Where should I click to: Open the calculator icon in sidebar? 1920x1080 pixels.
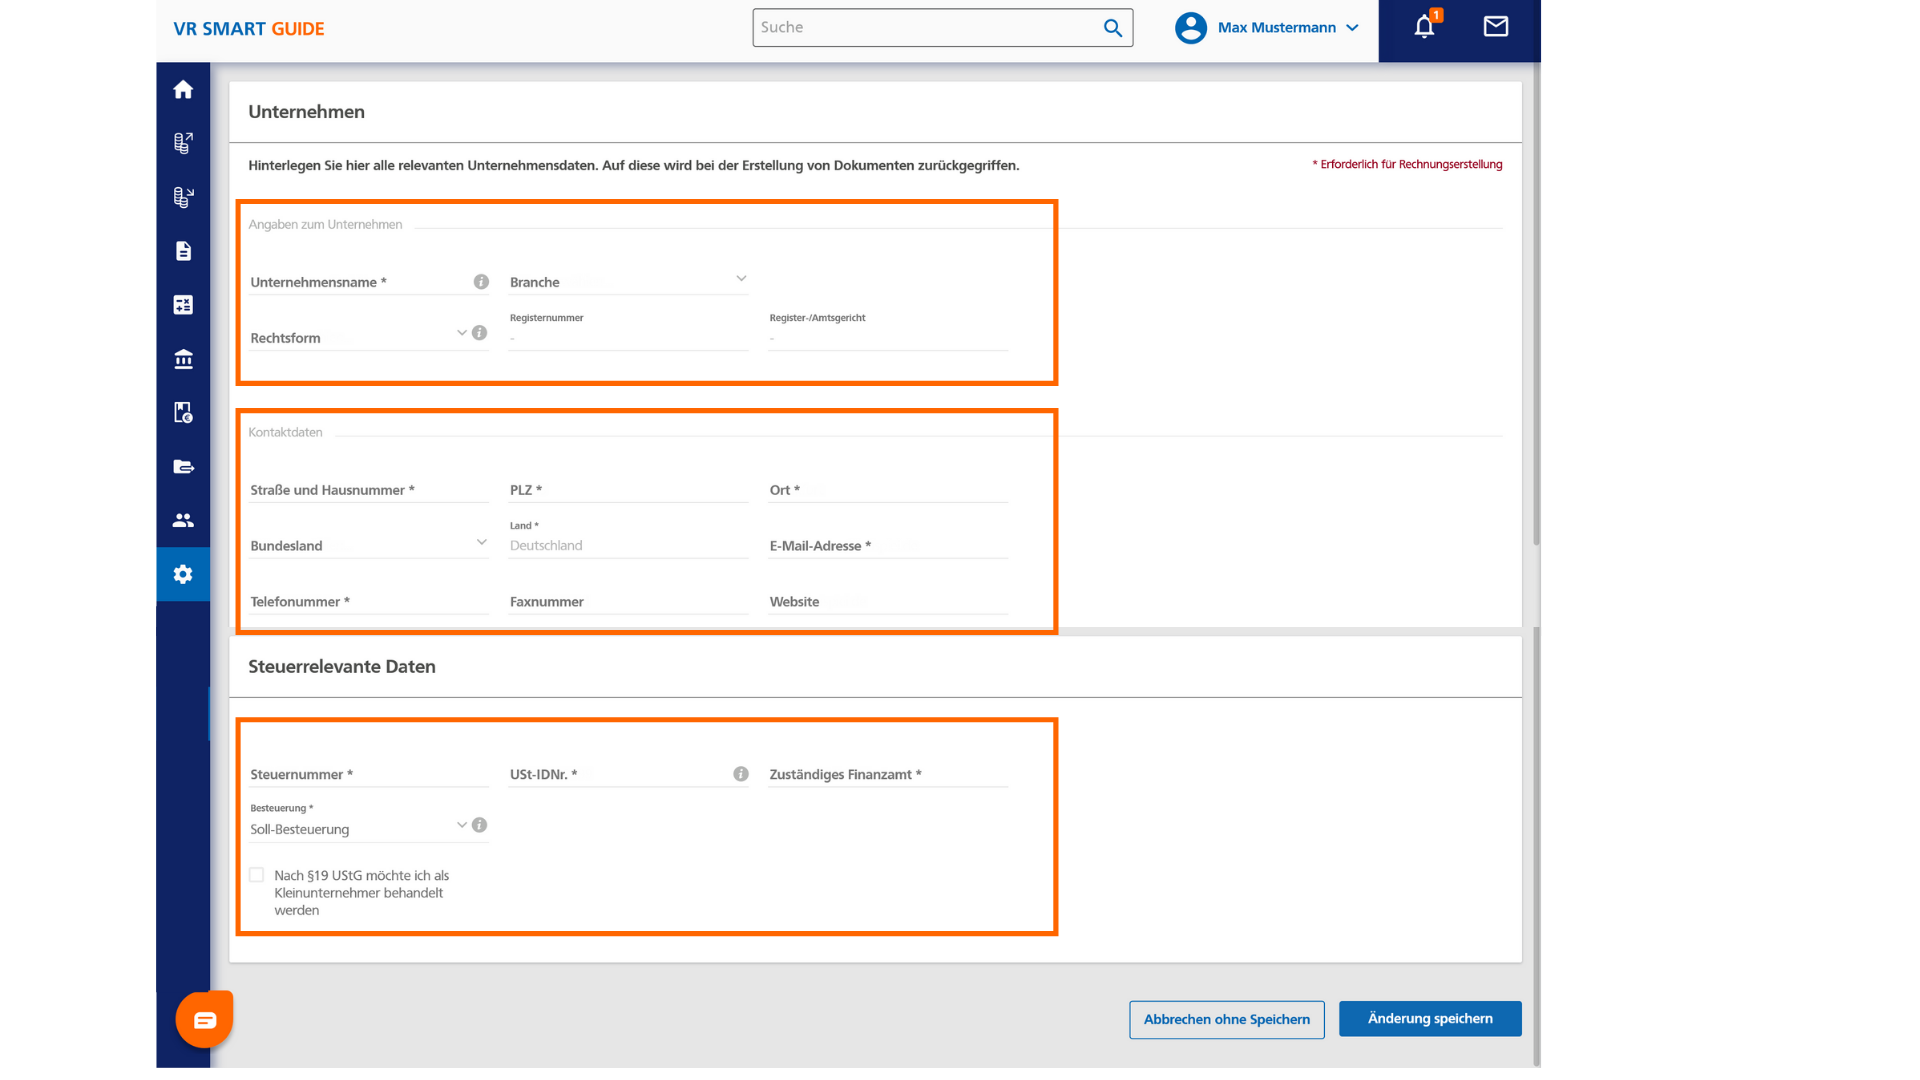[183, 305]
